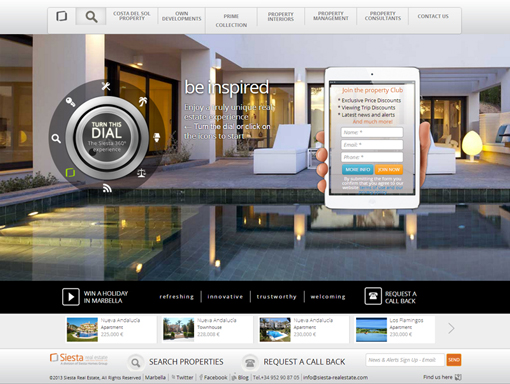Click the info@siesta-realestate.com email link
The width and height of the screenshot is (510, 384).
coord(335,377)
